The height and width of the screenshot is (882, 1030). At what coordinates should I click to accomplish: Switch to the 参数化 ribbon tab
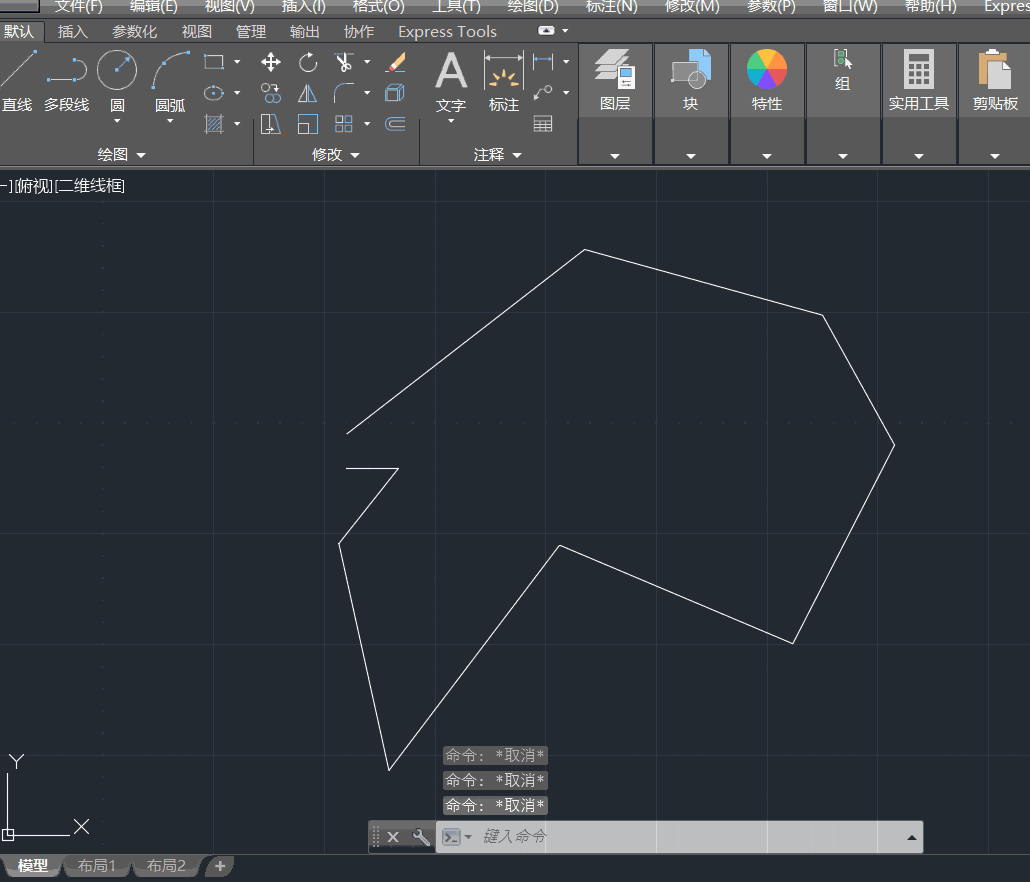point(134,32)
